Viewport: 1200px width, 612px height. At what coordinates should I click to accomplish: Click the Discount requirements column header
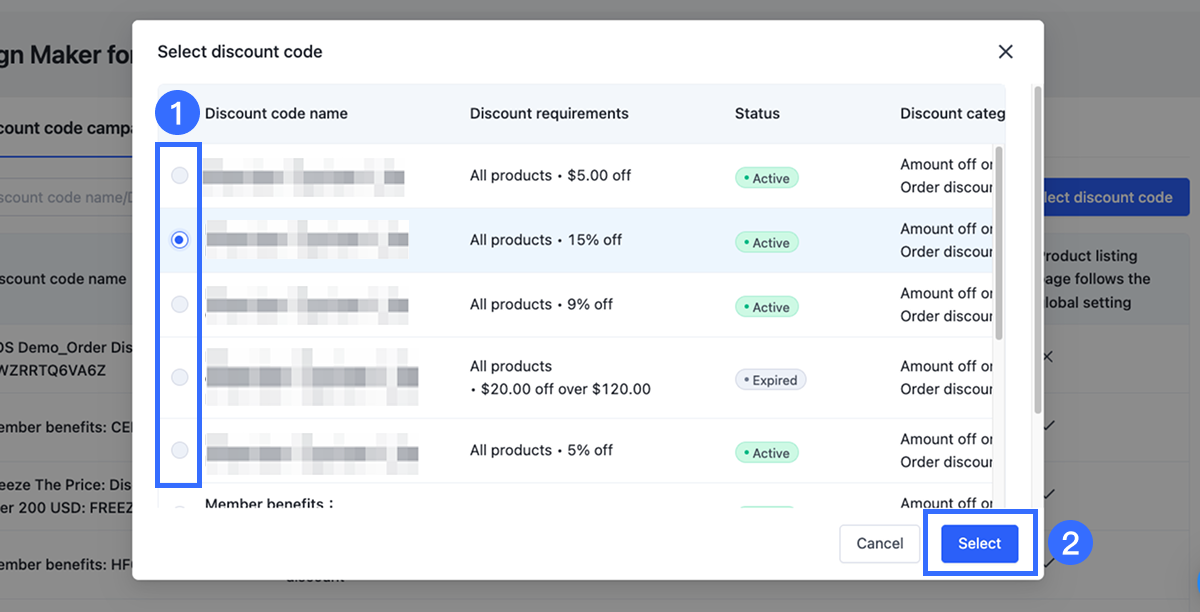point(549,114)
